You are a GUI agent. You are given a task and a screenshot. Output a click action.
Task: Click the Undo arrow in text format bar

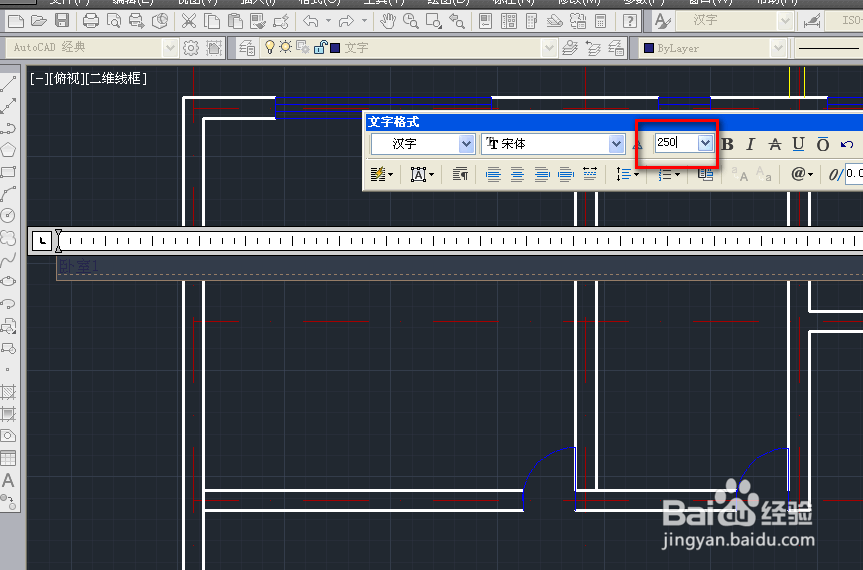click(x=846, y=145)
